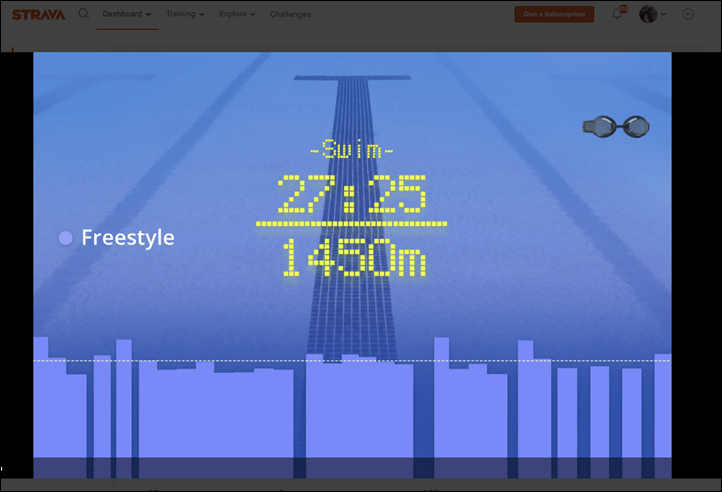
Task: Open the Dashboard dropdown menu
Action: 127,14
